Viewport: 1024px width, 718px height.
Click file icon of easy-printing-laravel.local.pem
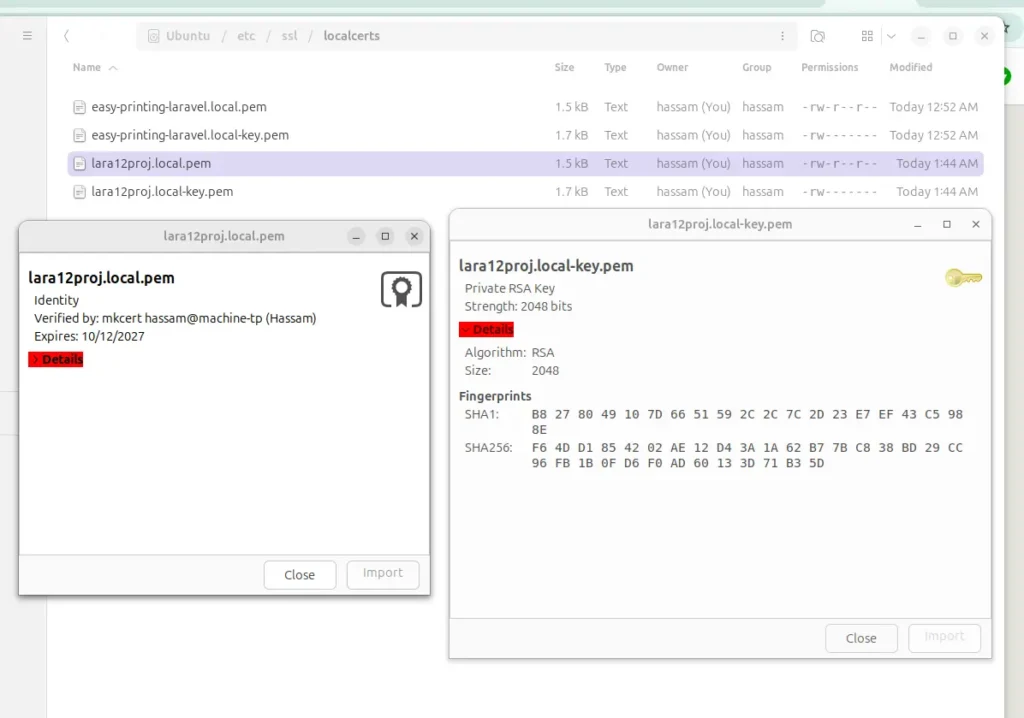pyautogui.click(x=79, y=106)
